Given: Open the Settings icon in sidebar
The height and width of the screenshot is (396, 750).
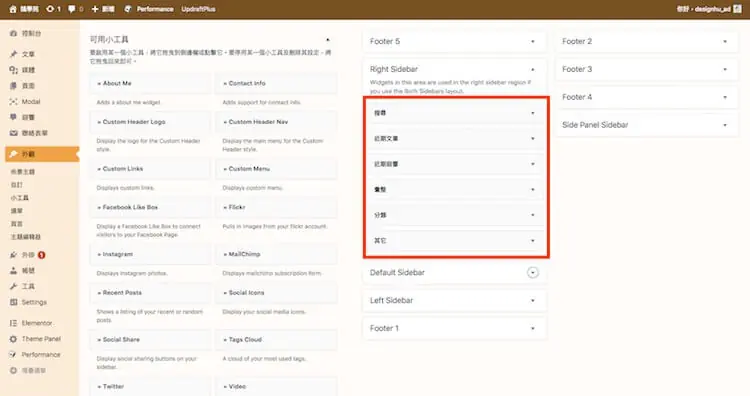Looking at the screenshot, I should [x=13, y=302].
